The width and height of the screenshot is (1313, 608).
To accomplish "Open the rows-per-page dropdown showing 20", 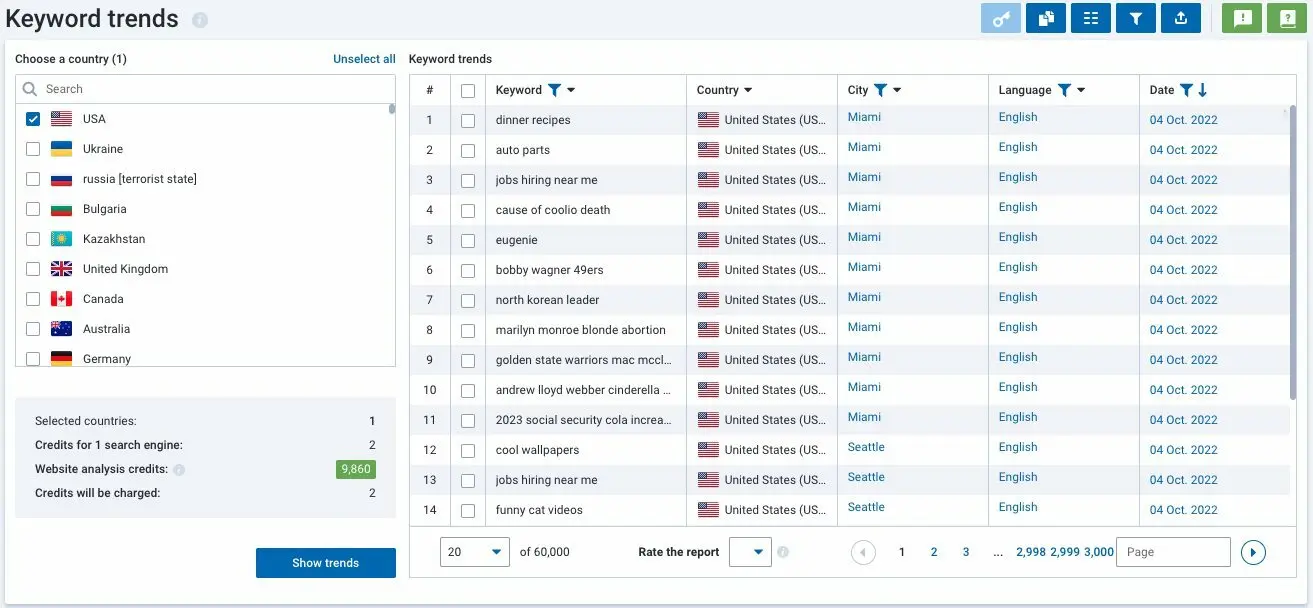I will tap(474, 551).
